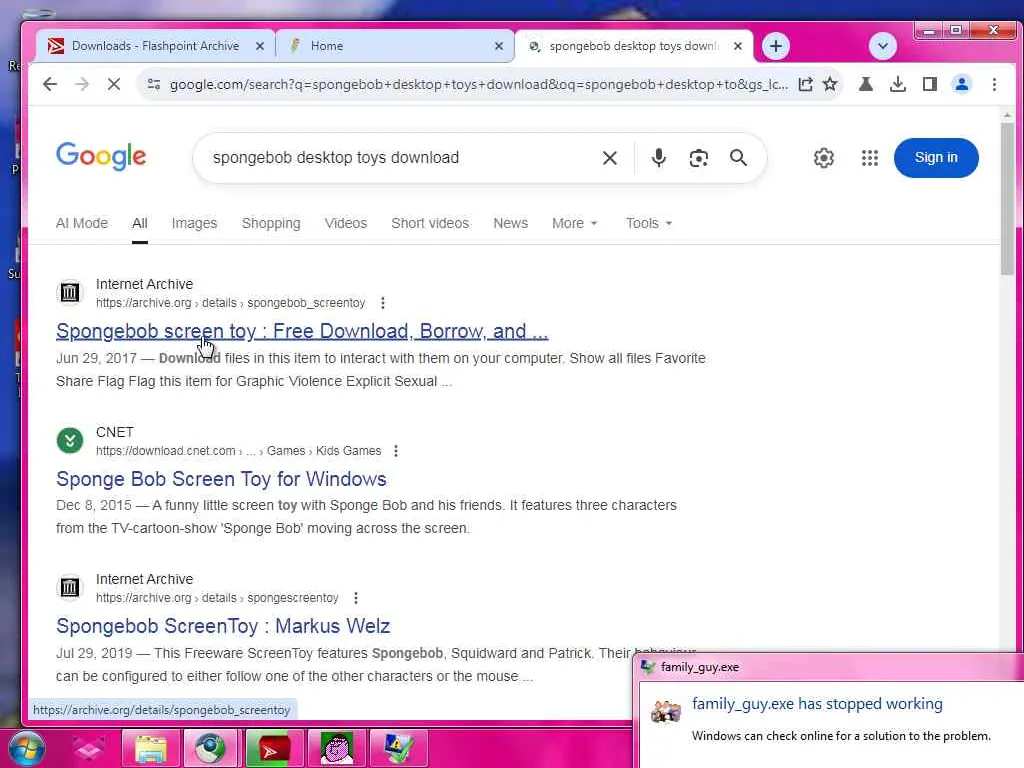Open Windows Explorer from taskbar
This screenshot has height=768, width=1024.
click(x=152, y=748)
